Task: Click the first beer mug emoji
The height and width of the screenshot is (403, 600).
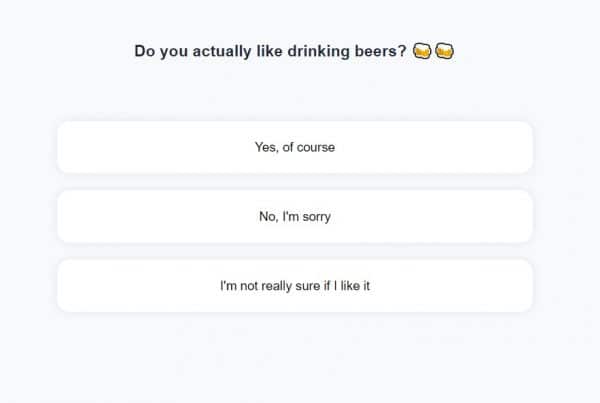Action: tap(422, 50)
